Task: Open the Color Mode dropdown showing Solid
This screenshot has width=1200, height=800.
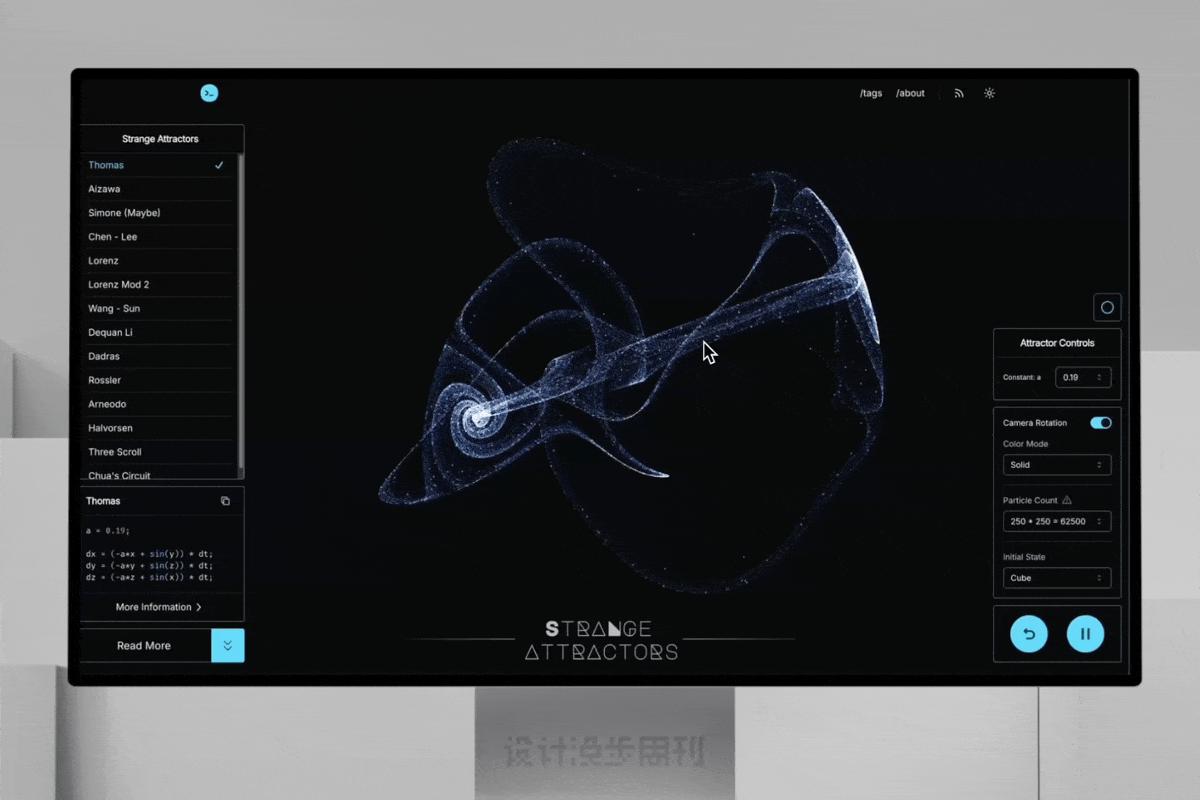Action: pos(1056,465)
